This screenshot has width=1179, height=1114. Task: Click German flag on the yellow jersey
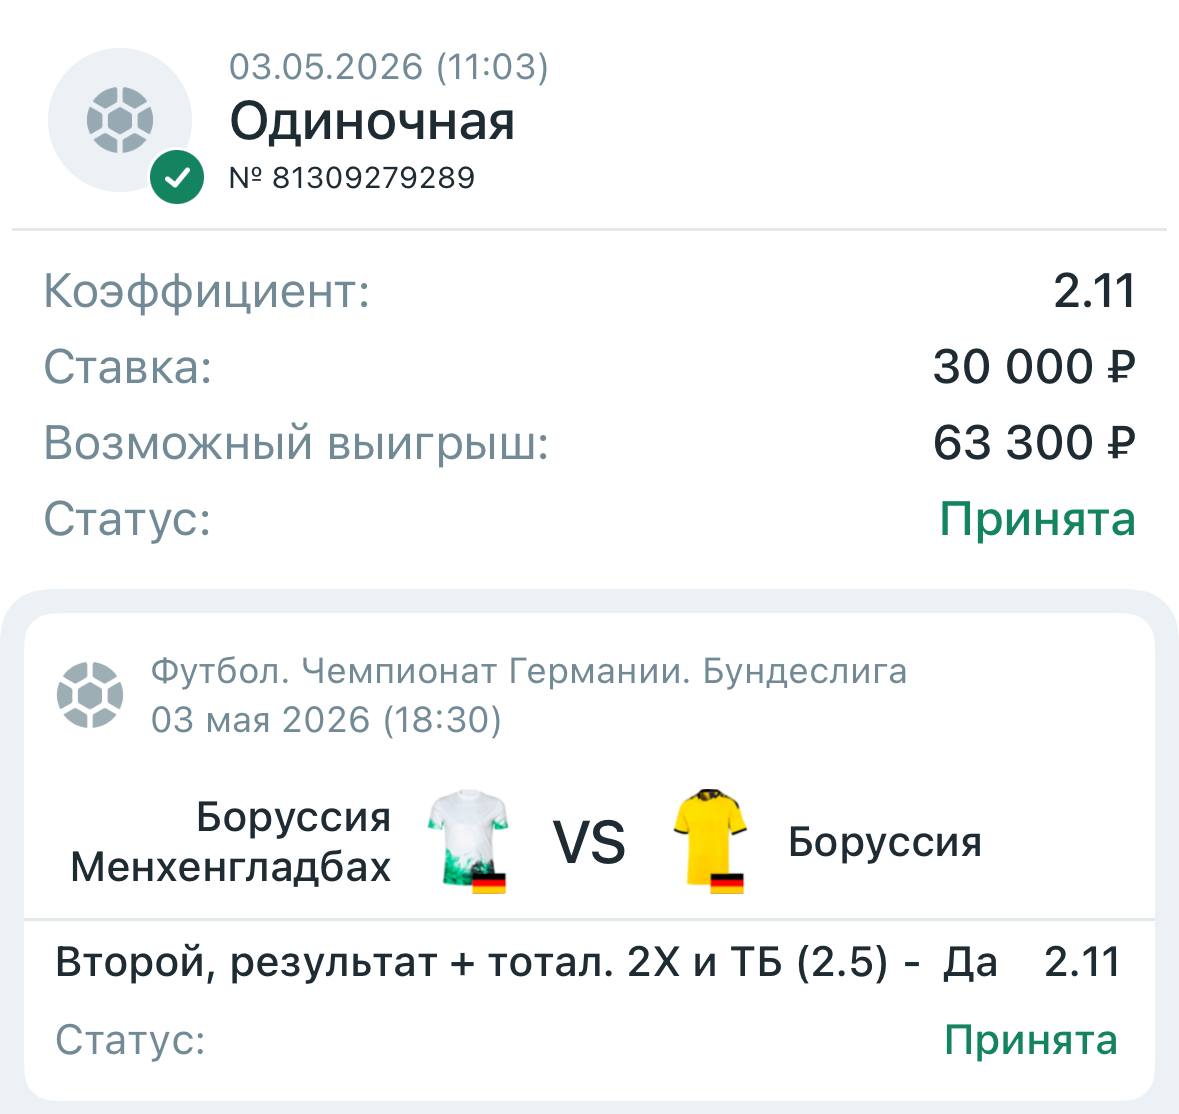pos(727,883)
